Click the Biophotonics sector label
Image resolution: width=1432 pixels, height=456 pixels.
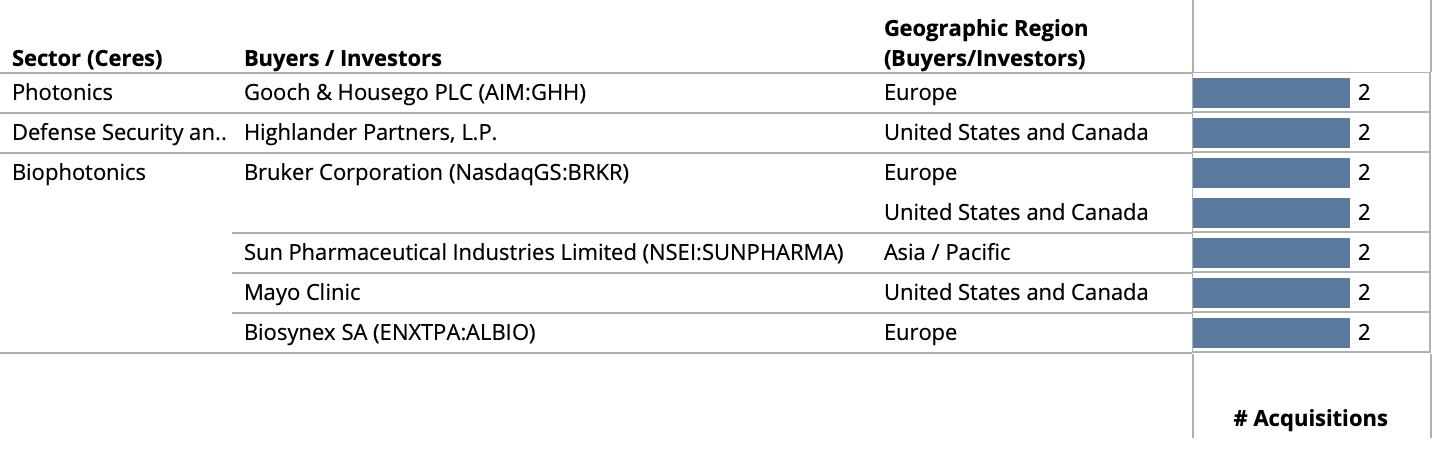(79, 173)
